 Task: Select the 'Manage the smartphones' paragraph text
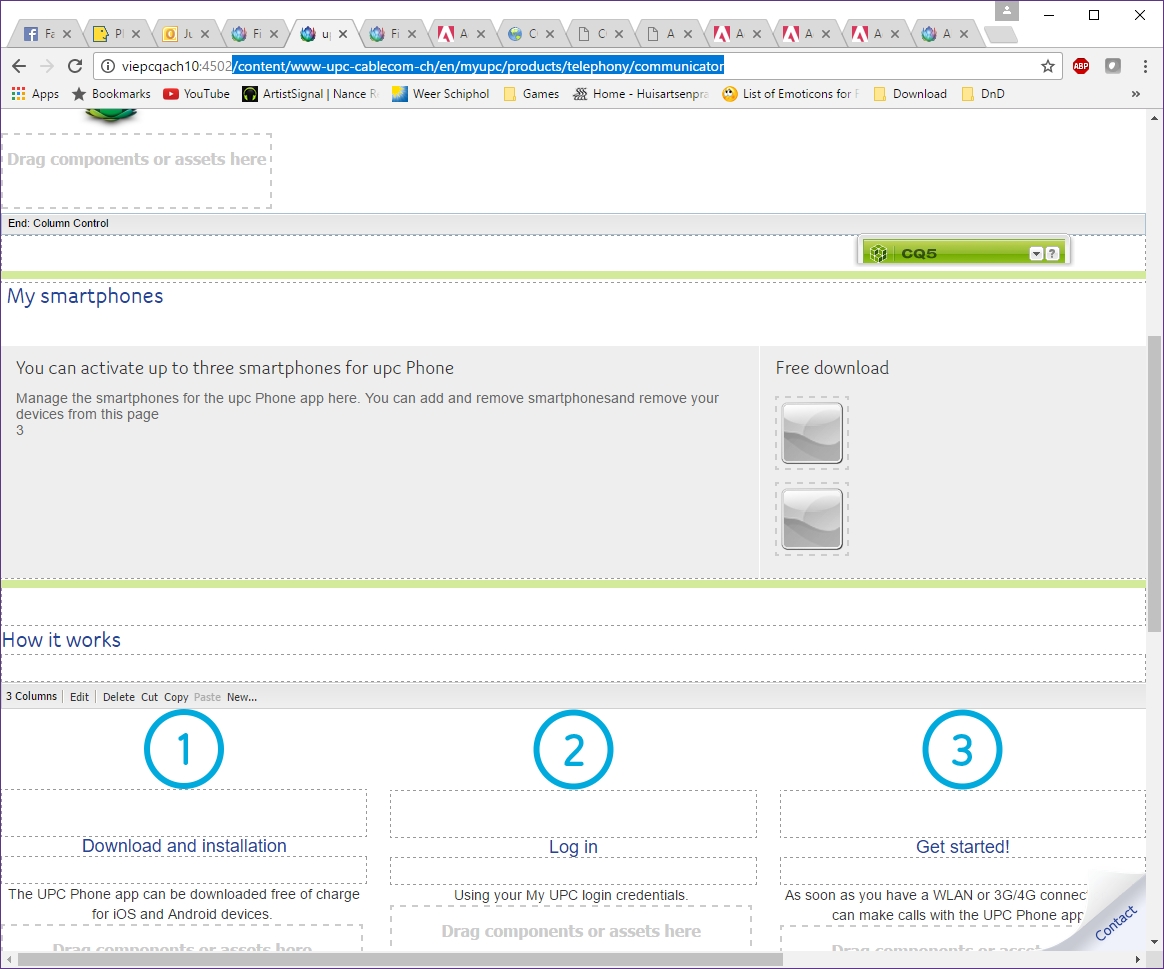(367, 406)
